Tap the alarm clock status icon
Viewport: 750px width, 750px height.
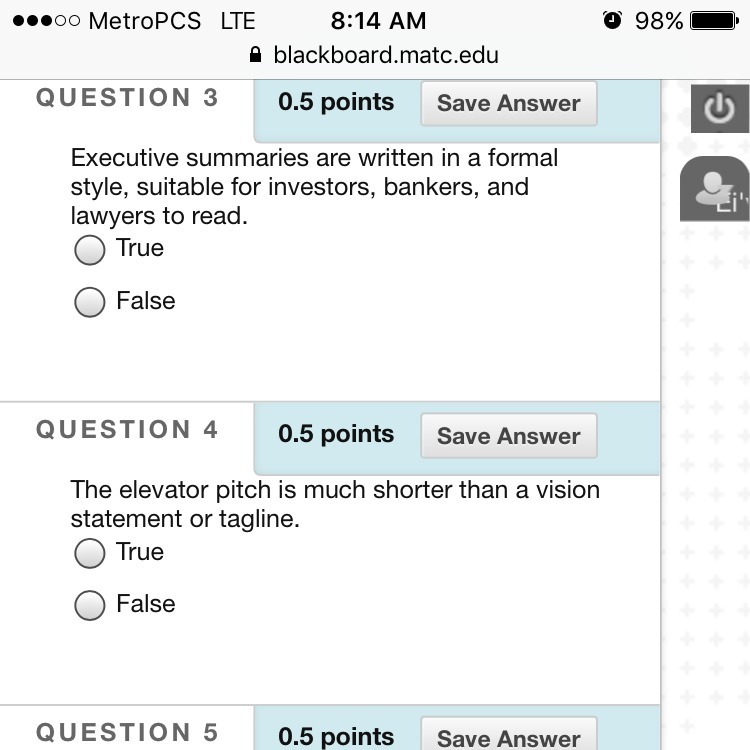613,21
